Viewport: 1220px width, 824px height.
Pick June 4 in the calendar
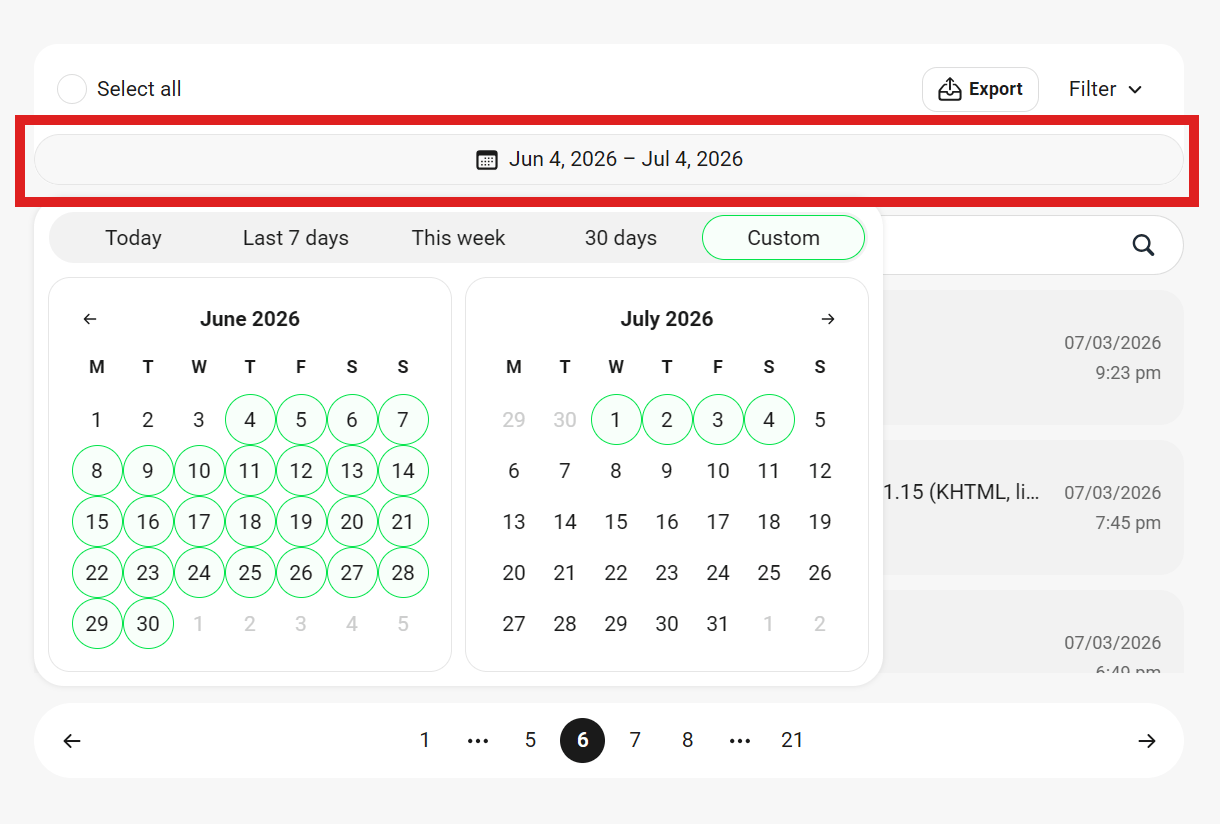(250, 420)
